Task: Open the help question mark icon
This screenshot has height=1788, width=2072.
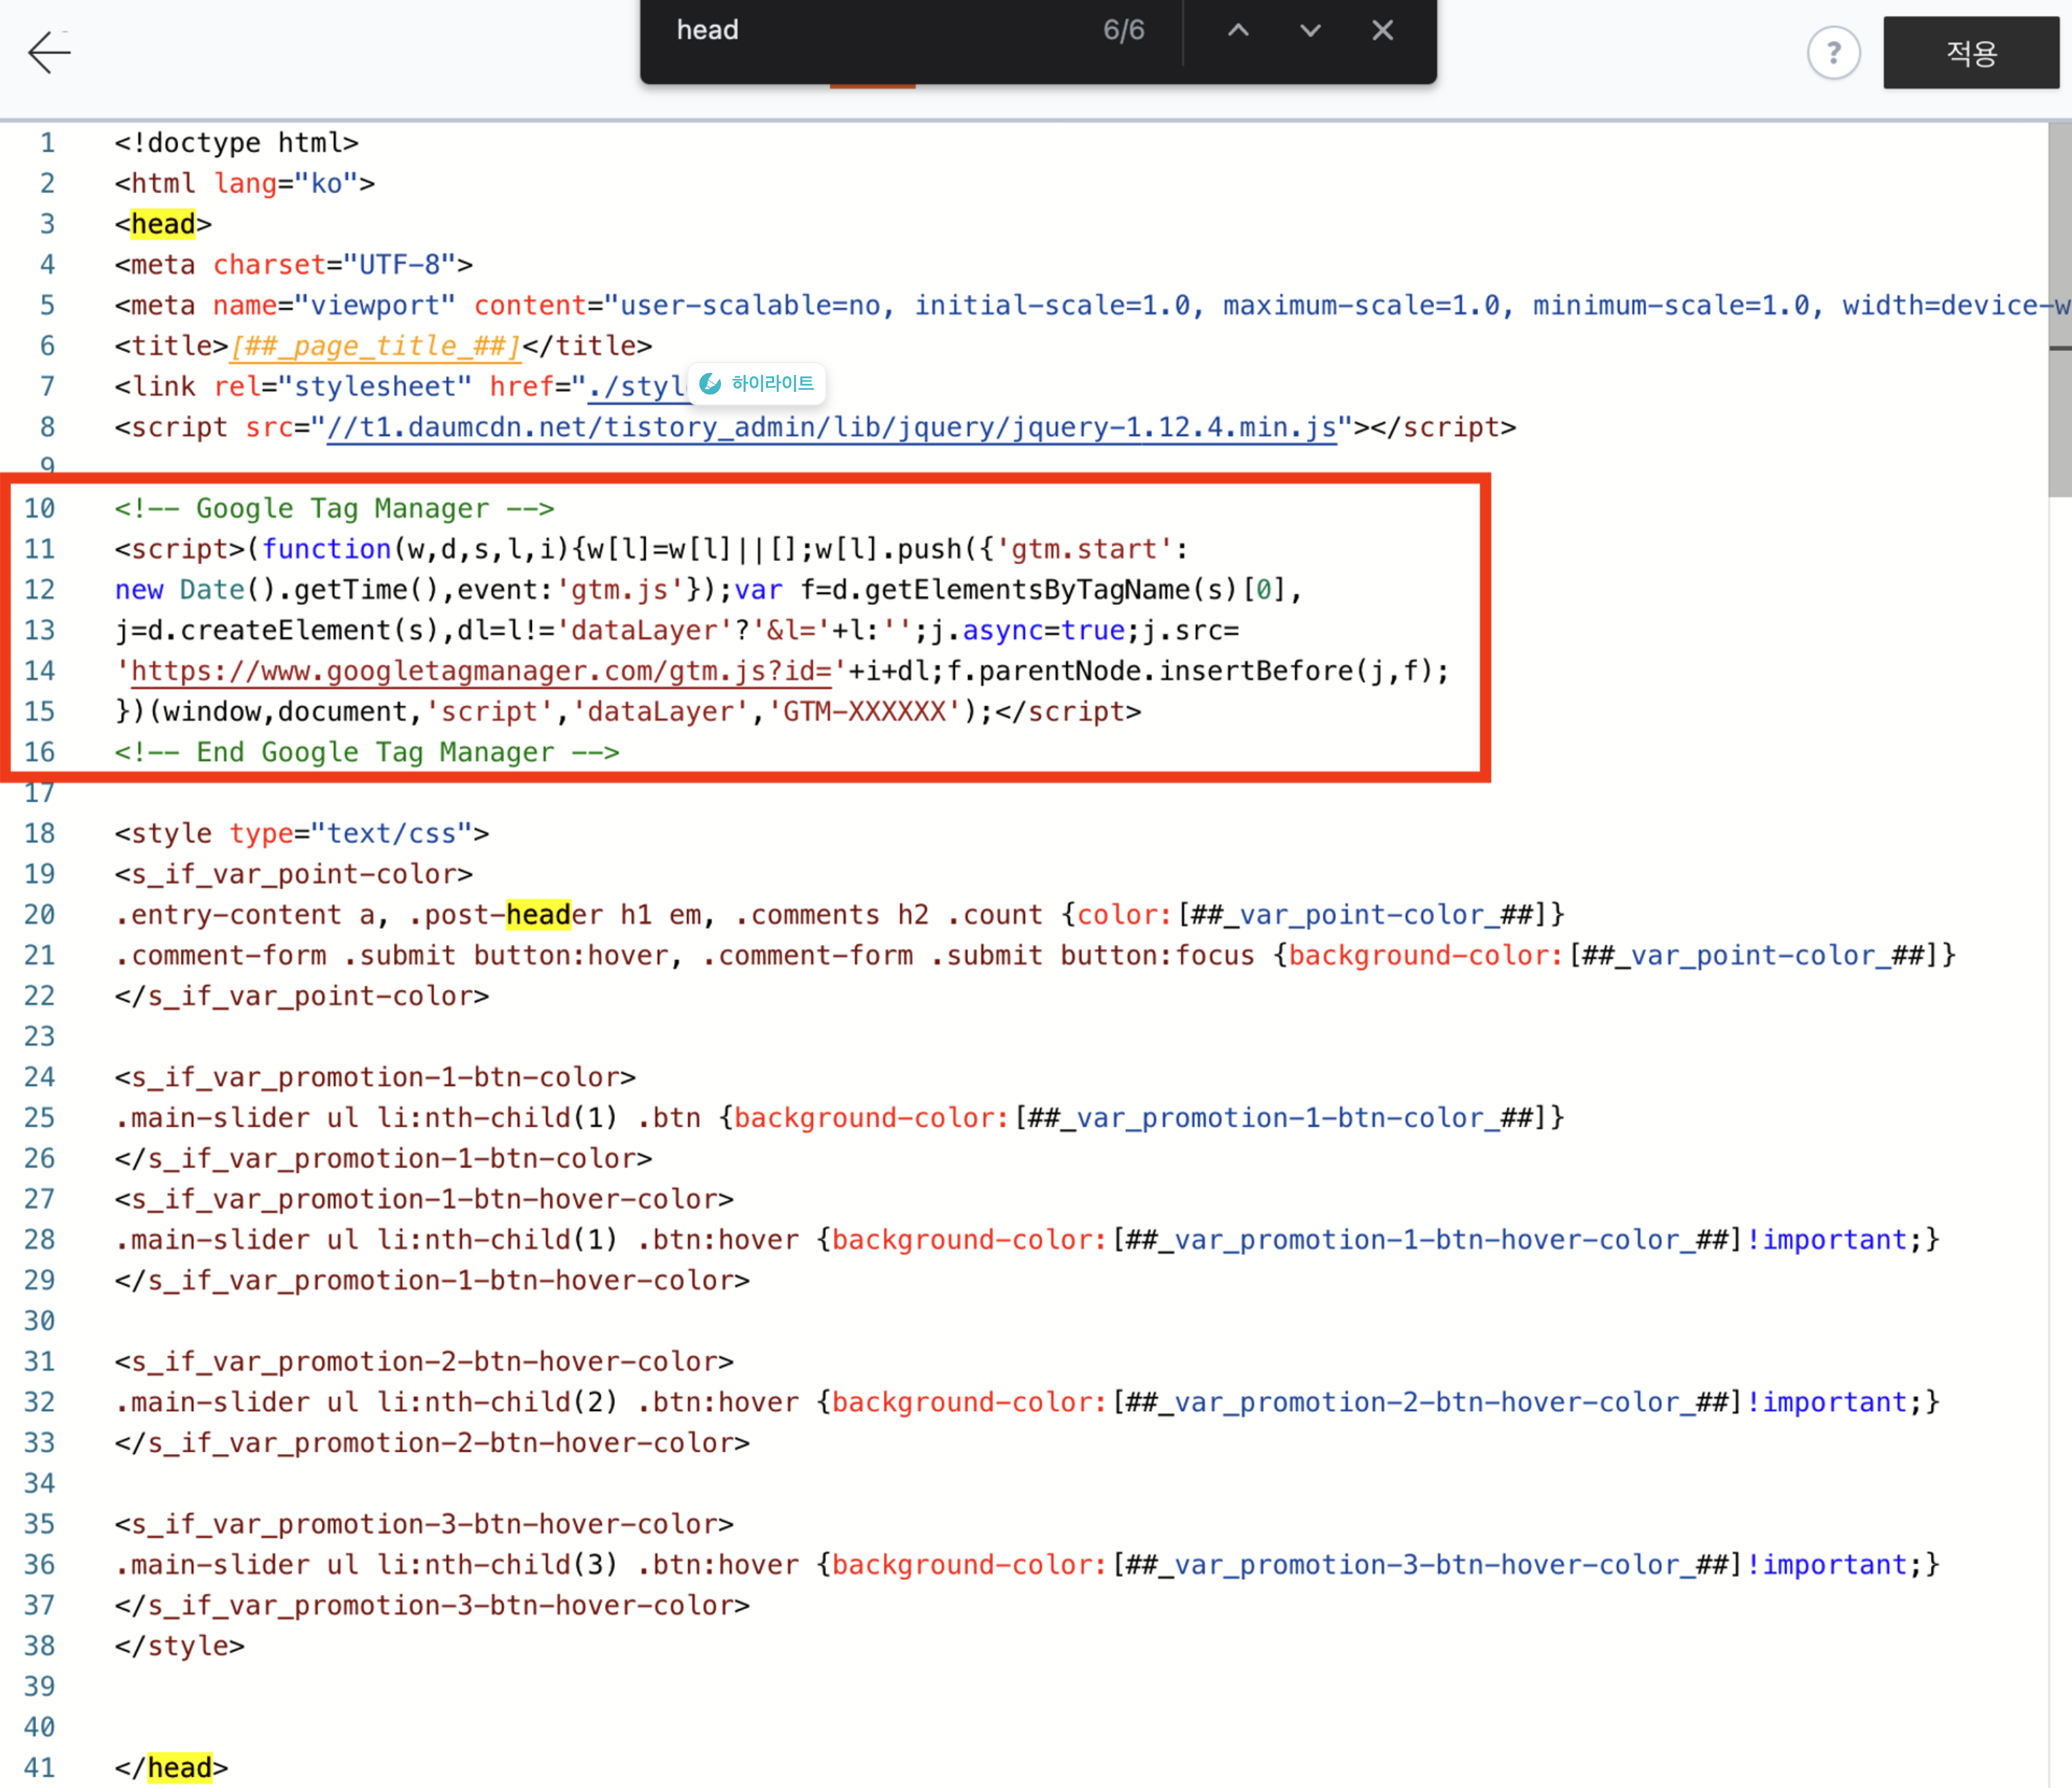Action: (1833, 52)
